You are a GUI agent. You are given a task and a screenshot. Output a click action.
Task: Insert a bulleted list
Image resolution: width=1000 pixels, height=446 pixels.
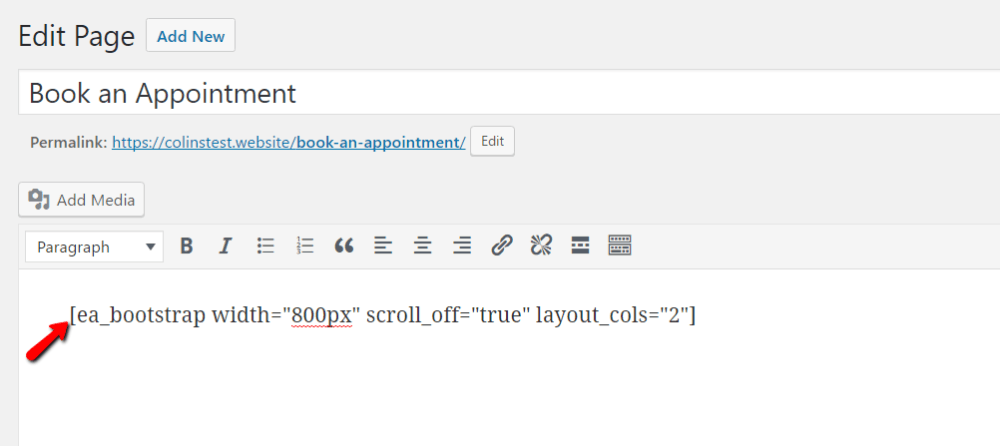[x=265, y=246]
